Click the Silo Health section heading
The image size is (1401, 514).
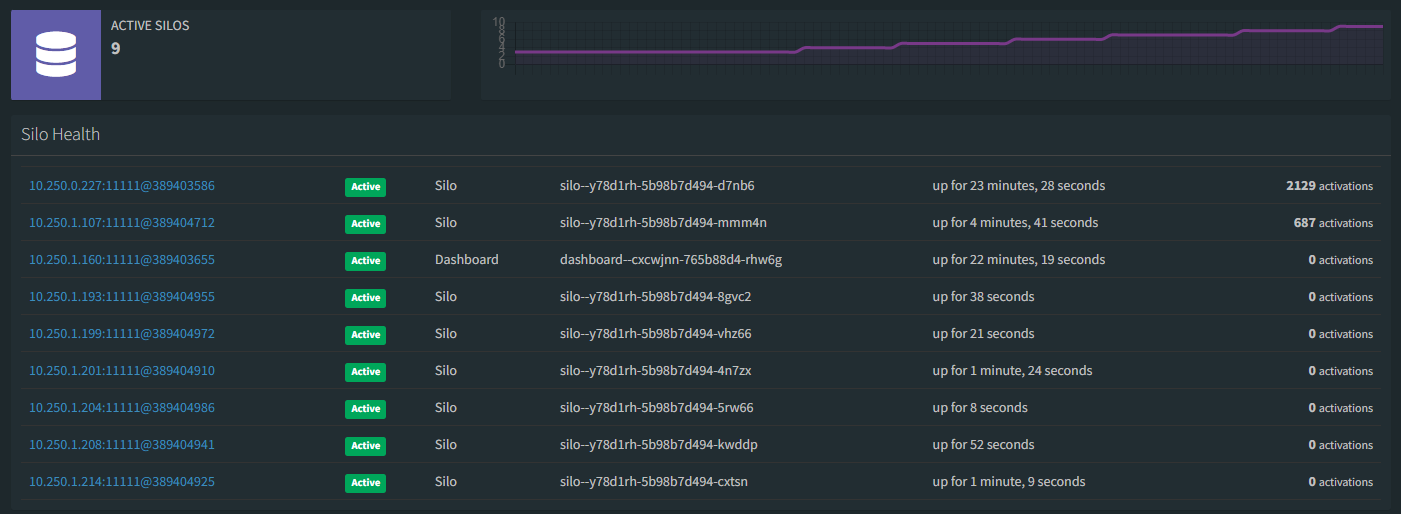[x=61, y=134]
